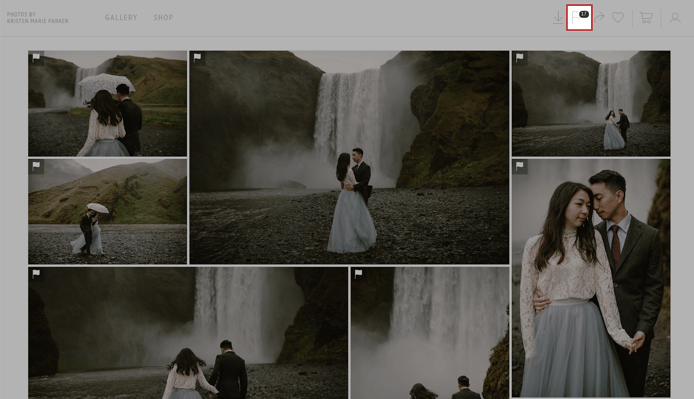Screen dimensions: 694x399
Task: View the close-up couple portrait photo
Action: (591, 278)
